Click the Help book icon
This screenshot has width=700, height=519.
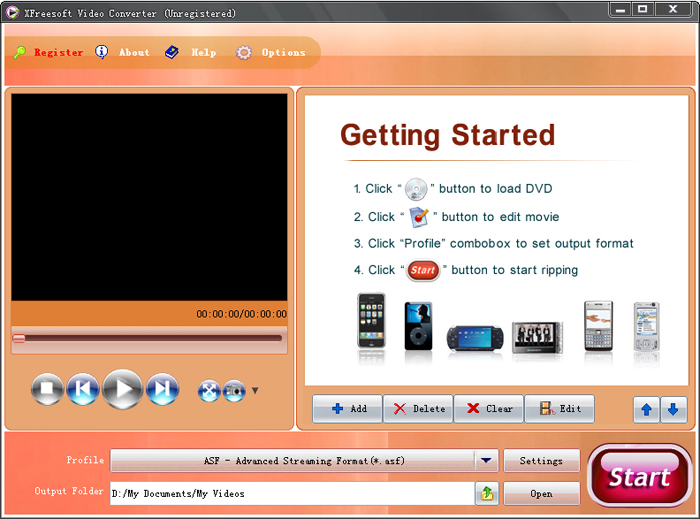[172, 52]
